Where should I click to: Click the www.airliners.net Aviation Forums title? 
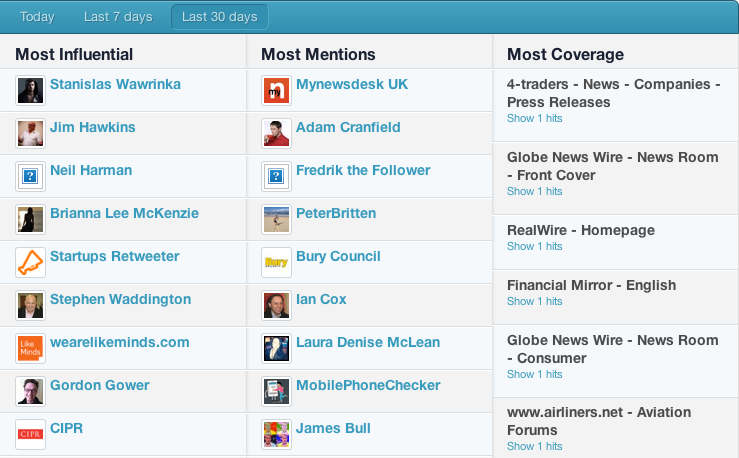click(599, 421)
